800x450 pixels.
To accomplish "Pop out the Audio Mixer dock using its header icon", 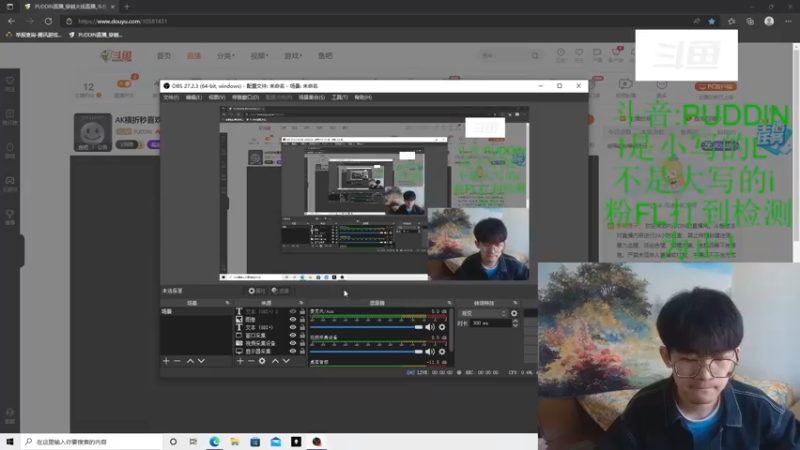I will coord(449,303).
